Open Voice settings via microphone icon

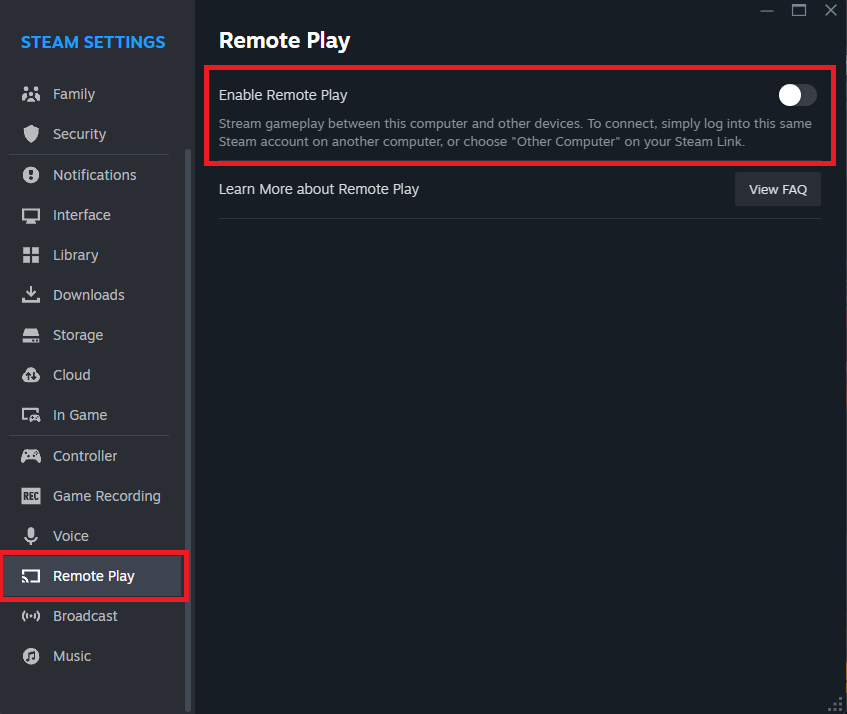pos(30,536)
